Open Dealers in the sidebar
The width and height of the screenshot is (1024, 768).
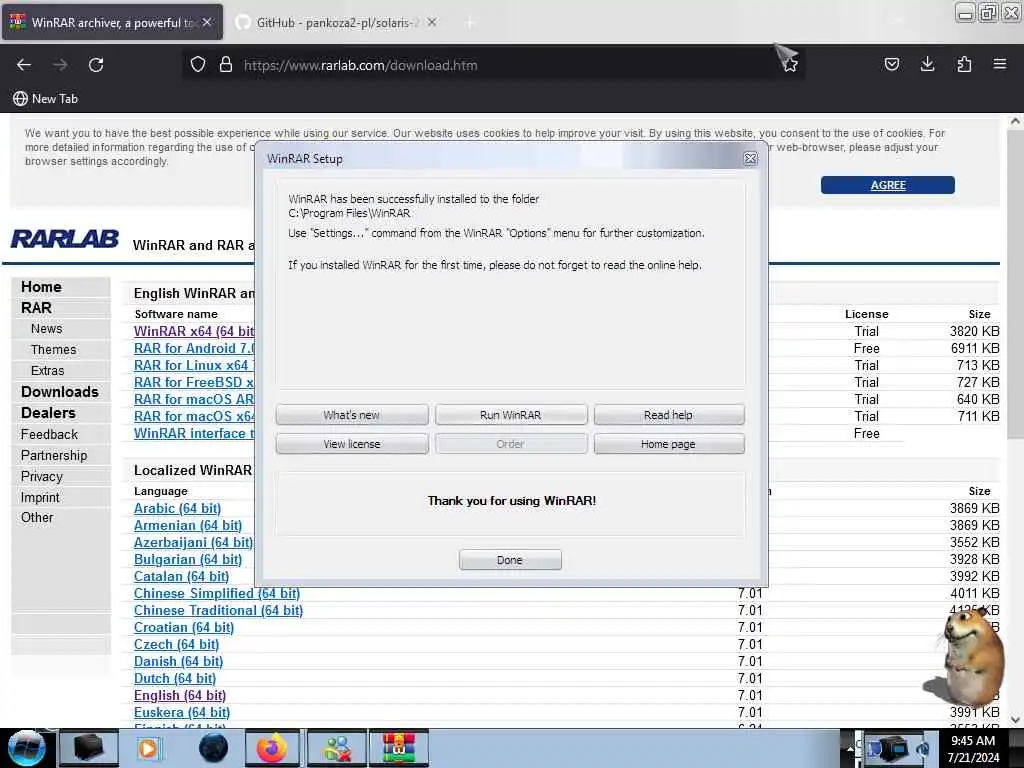(x=48, y=413)
